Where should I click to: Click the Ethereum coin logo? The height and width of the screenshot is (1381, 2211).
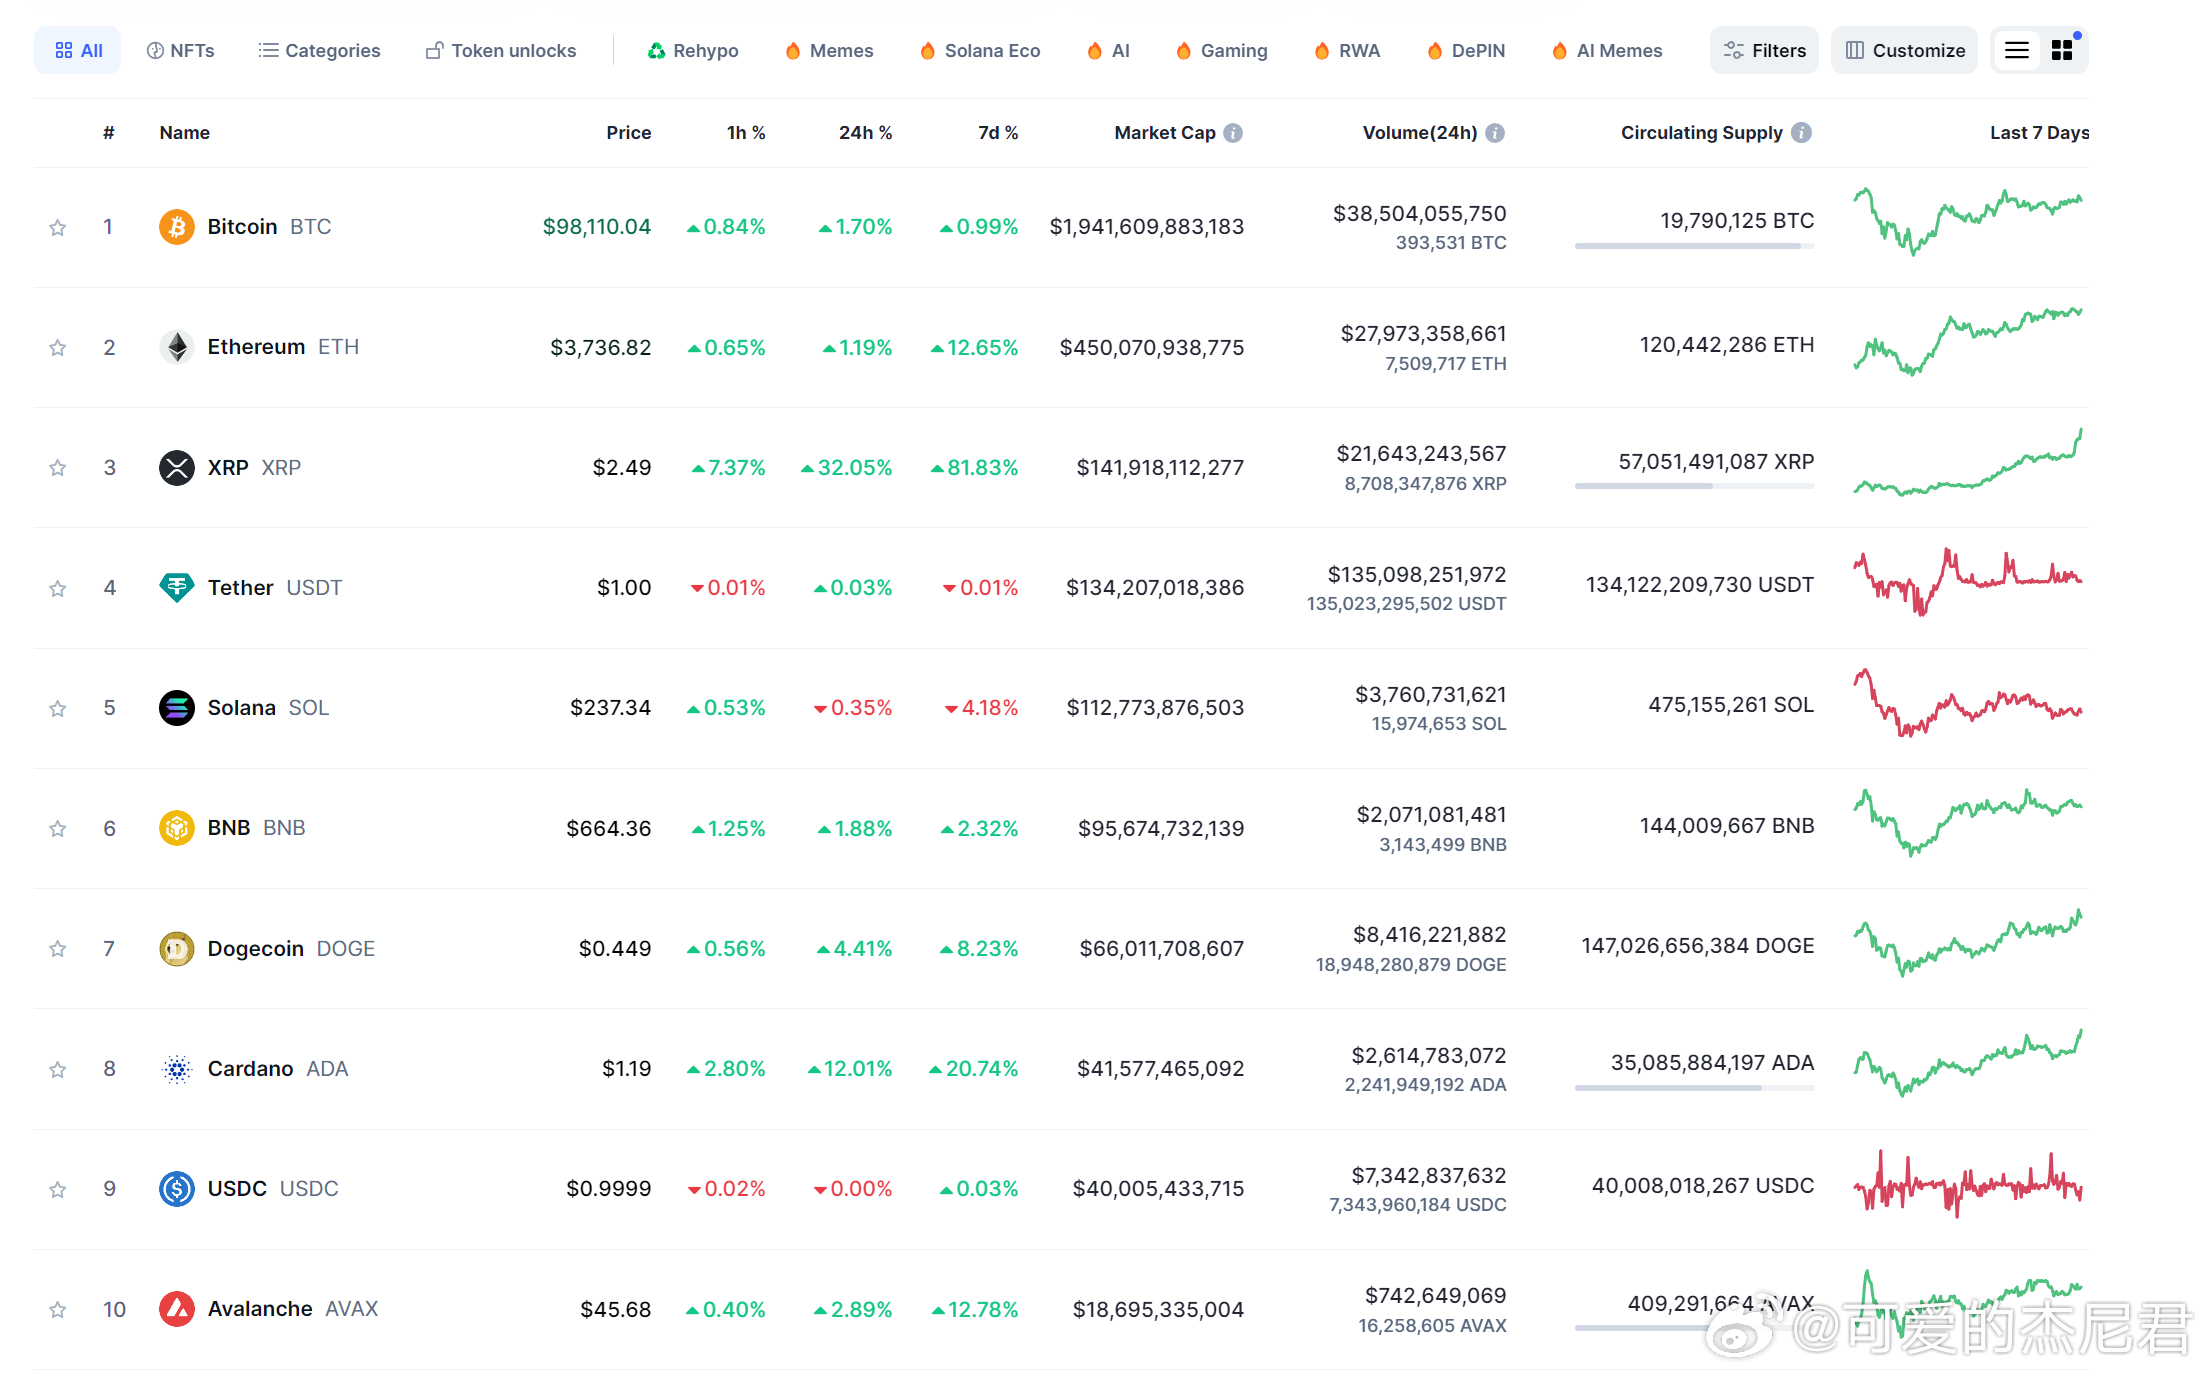(177, 347)
